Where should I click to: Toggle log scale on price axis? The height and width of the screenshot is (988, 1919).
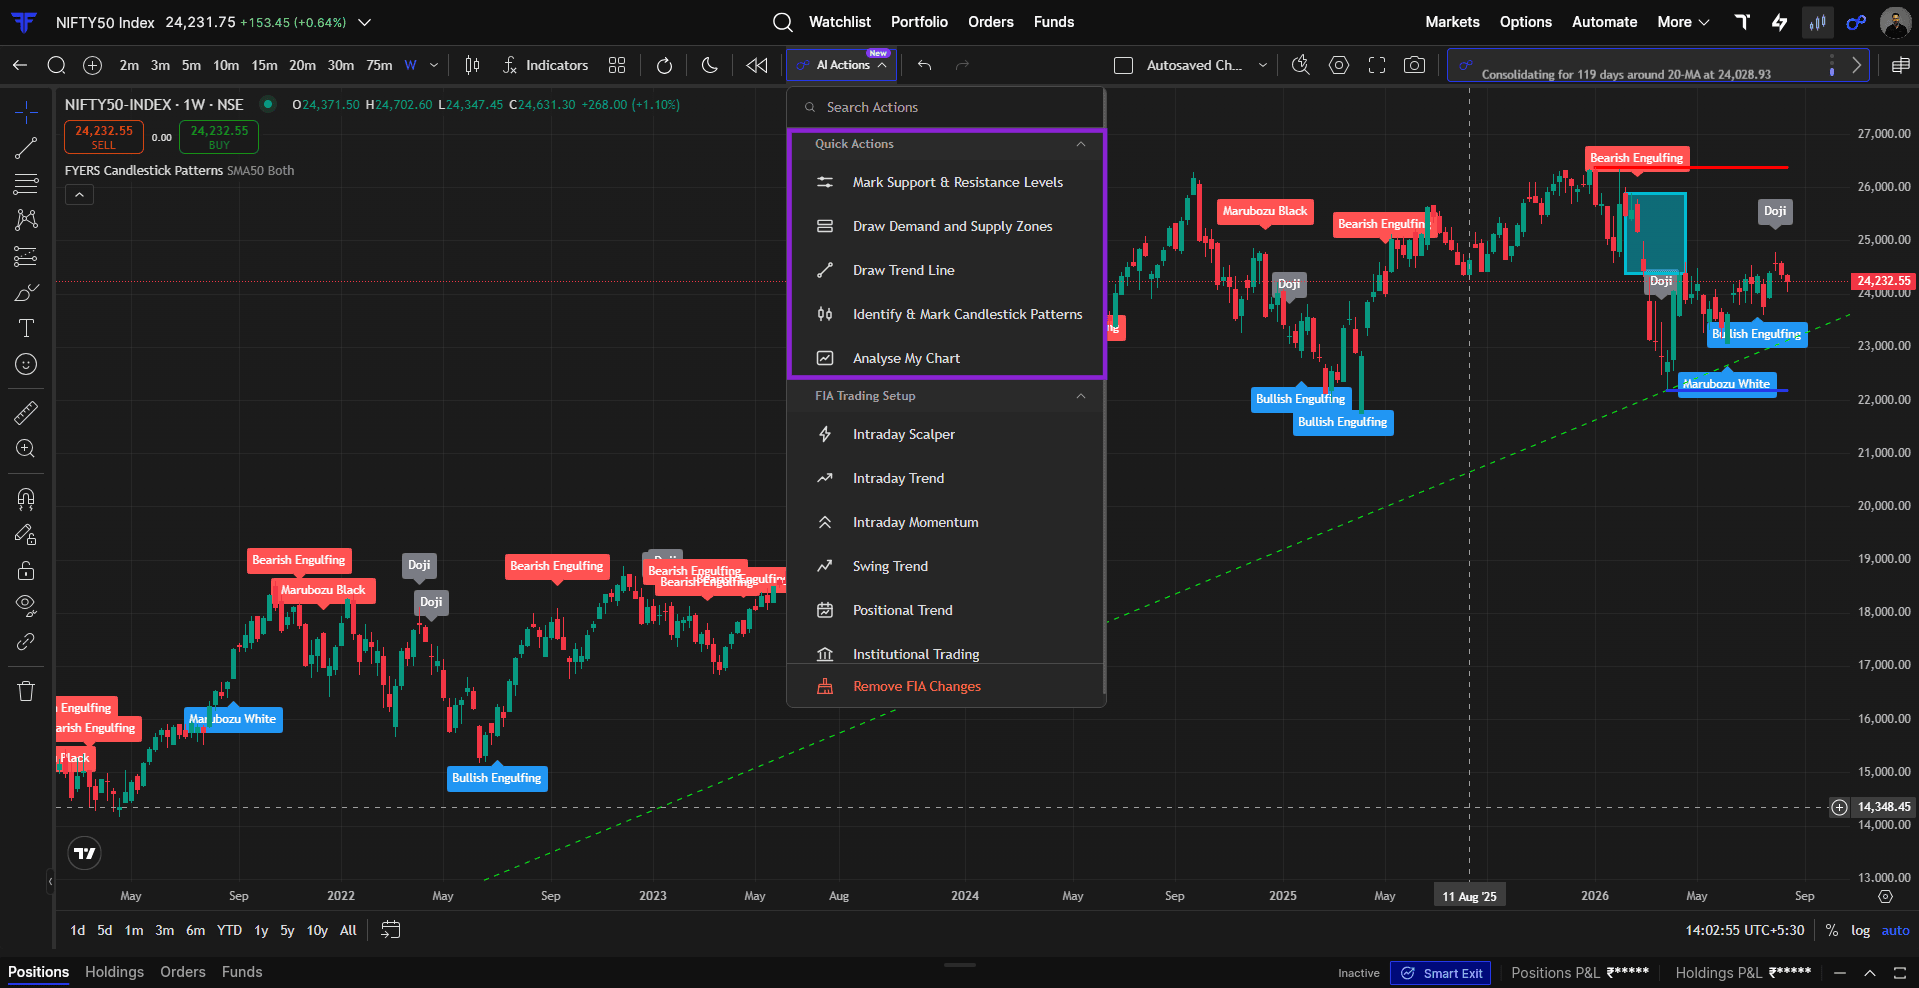(x=1860, y=930)
